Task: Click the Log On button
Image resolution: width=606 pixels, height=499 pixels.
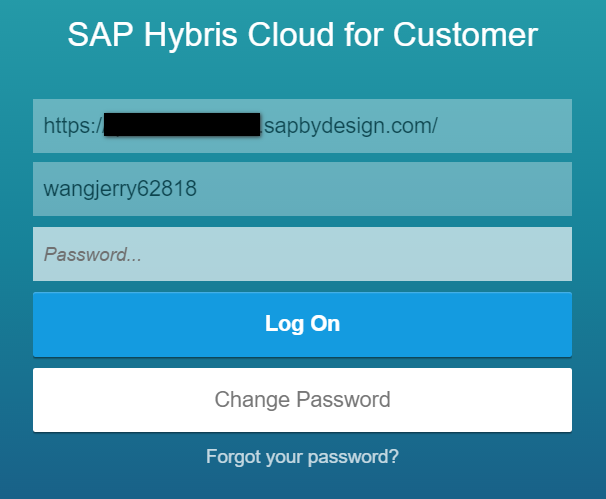Action: (x=302, y=324)
